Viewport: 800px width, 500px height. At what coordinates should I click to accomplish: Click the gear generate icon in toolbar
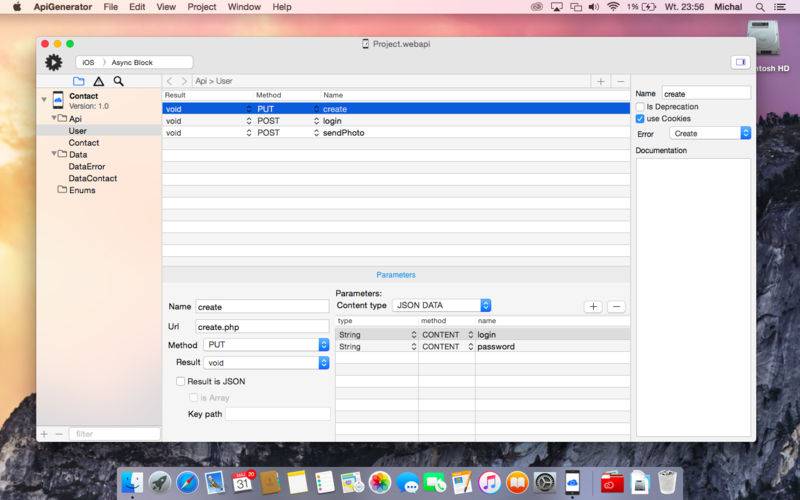pyautogui.click(x=54, y=62)
